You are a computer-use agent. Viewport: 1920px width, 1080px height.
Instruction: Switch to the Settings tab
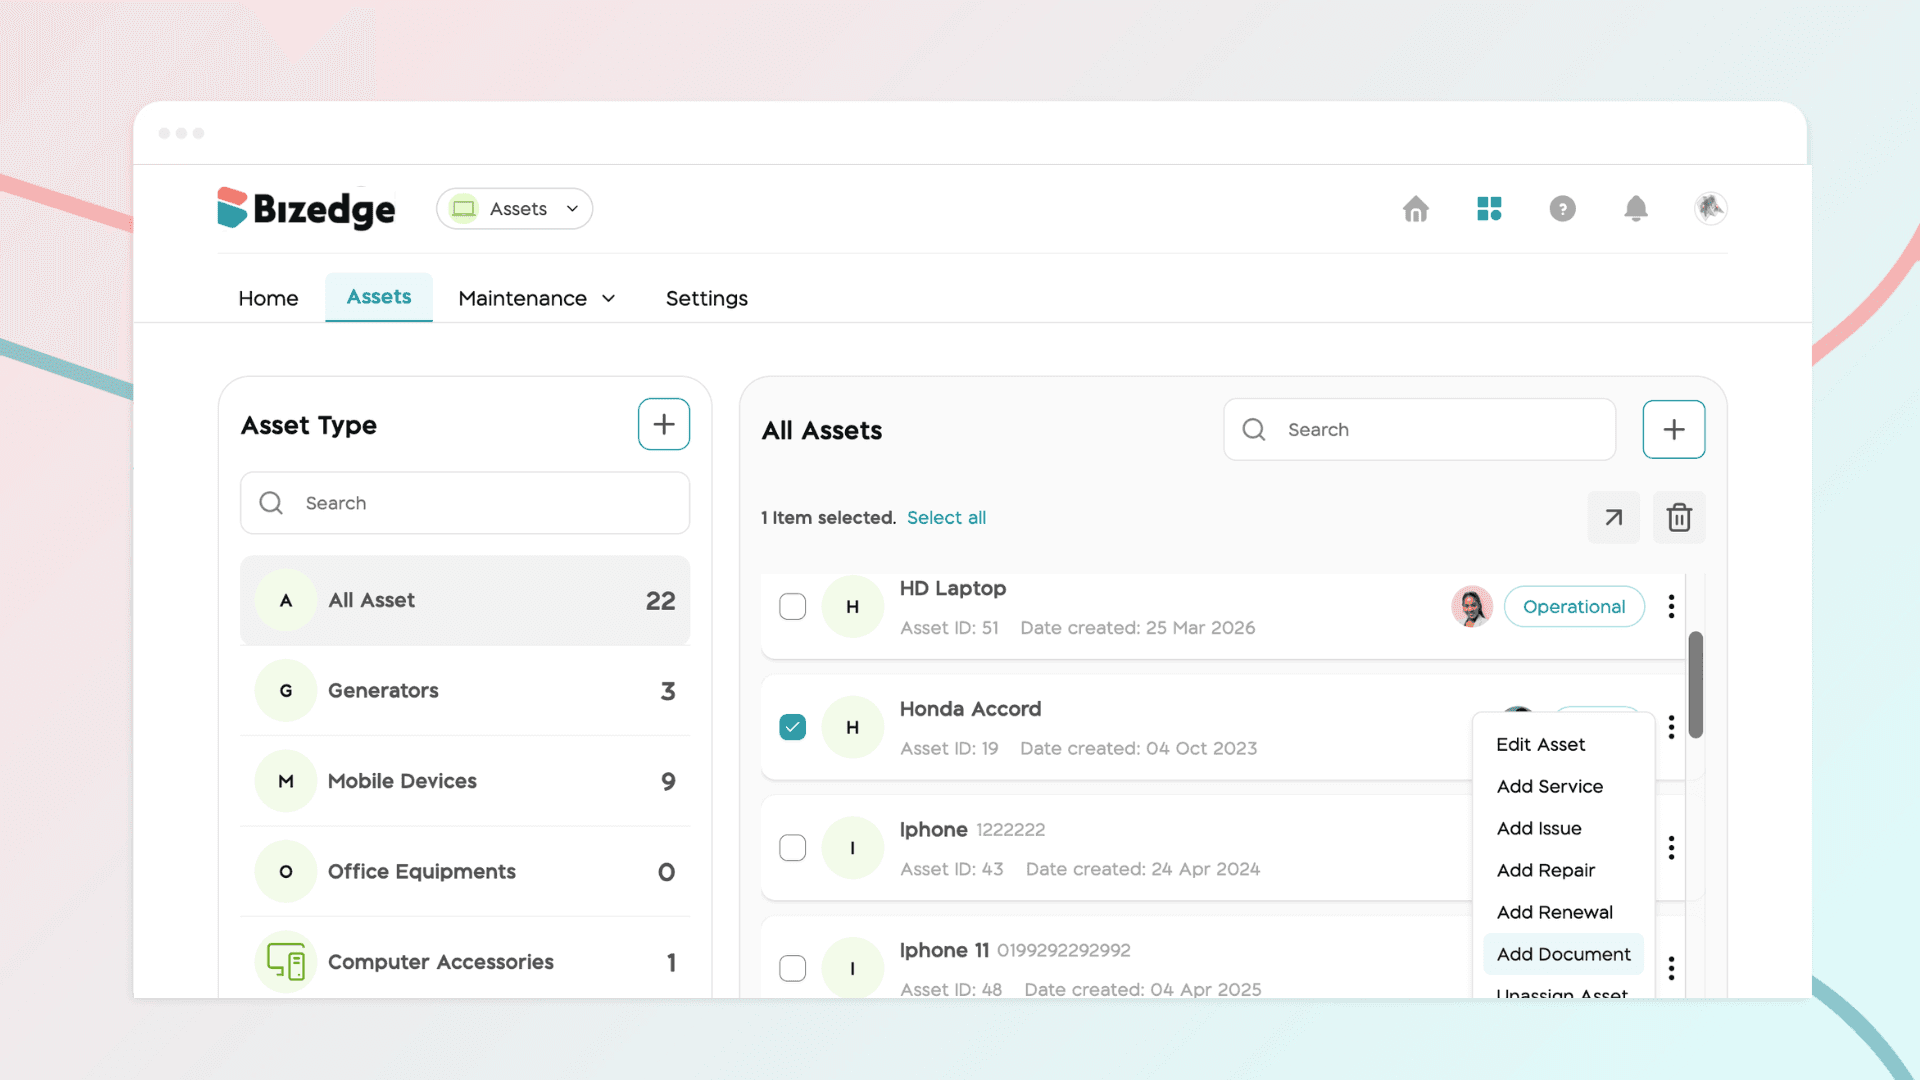[707, 299]
